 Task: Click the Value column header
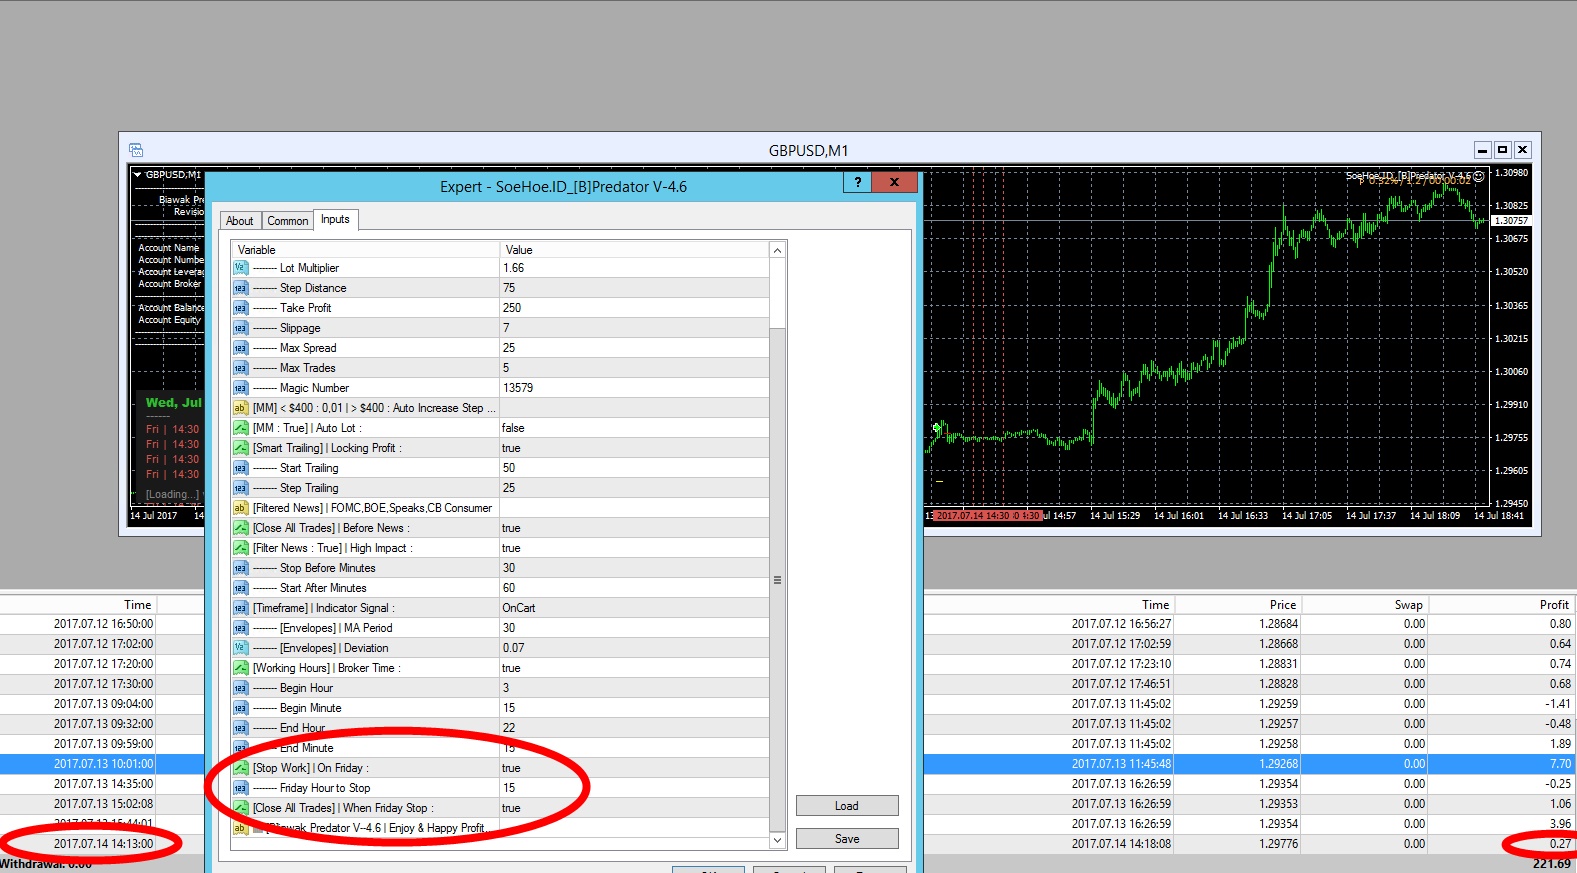(634, 250)
